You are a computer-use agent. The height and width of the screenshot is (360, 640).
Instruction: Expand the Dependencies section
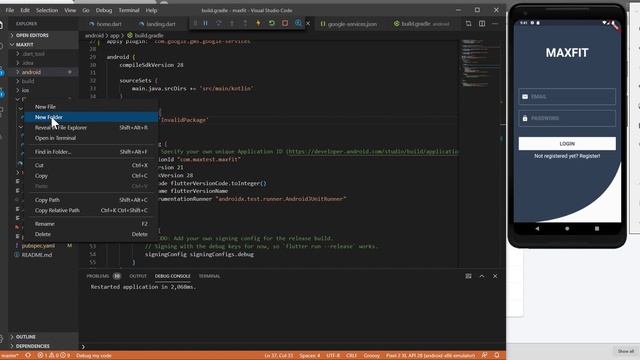[43, 346]
